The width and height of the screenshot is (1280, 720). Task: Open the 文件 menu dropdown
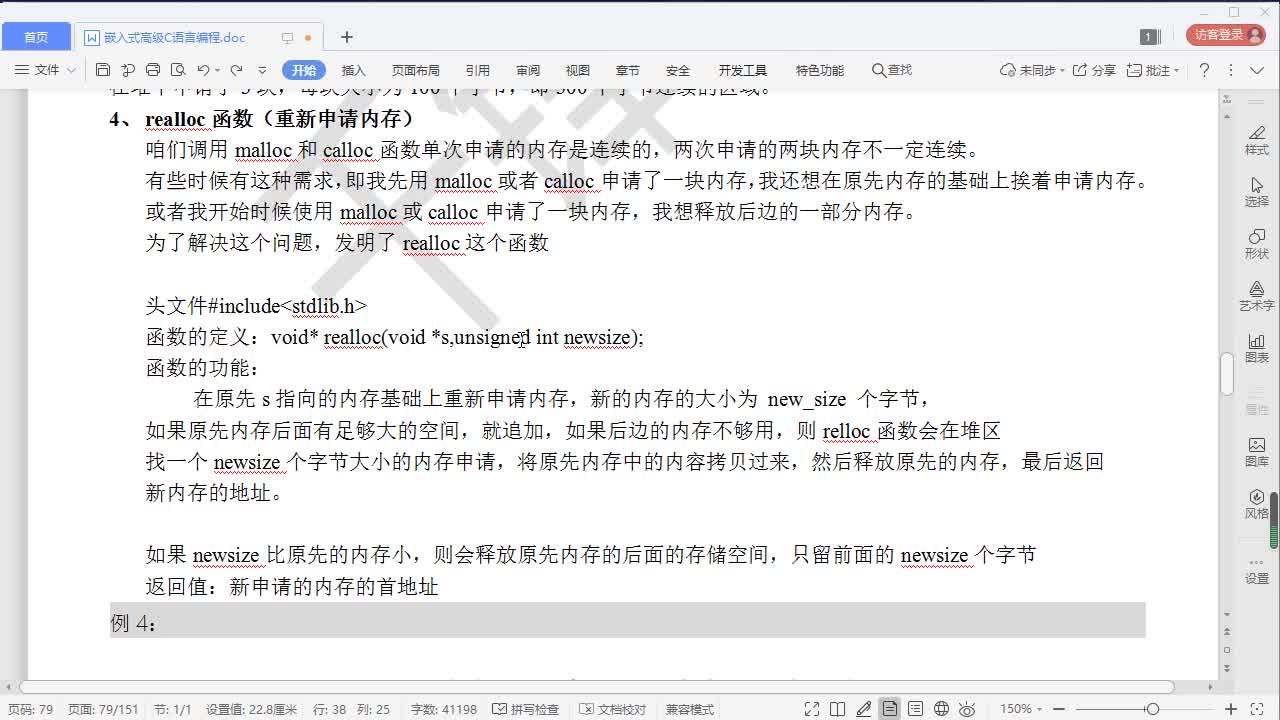(x=46, y=70)
